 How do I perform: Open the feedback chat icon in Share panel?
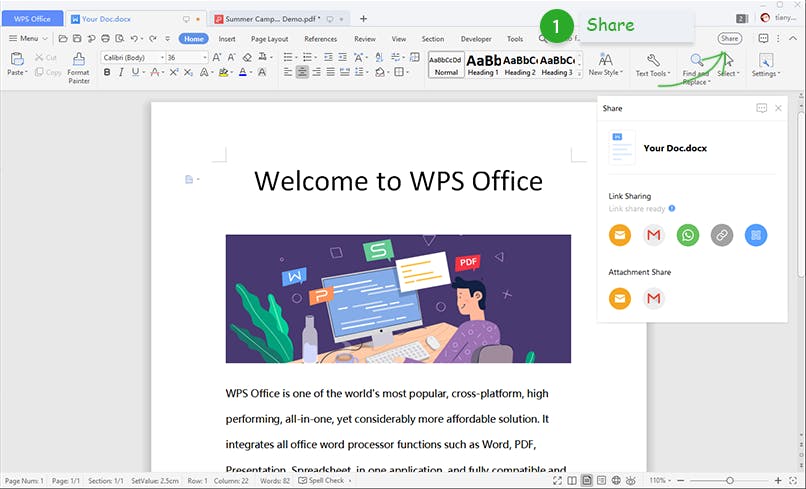(761, 108)
